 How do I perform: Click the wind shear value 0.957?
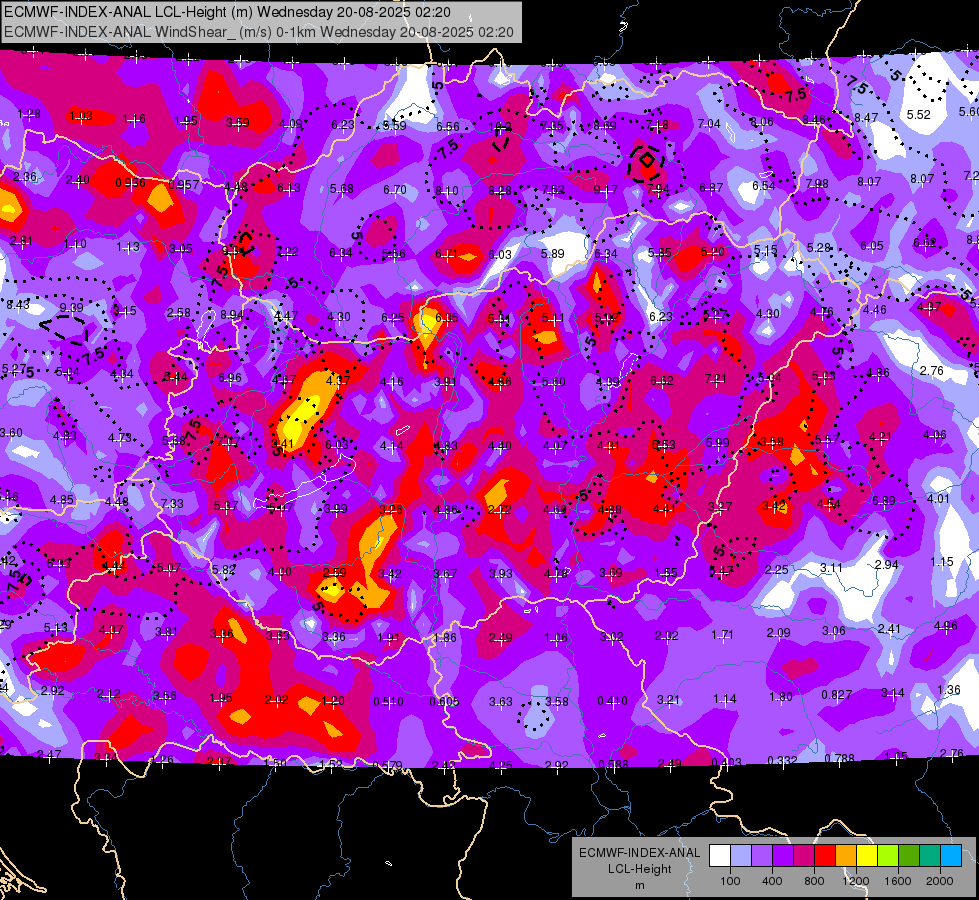184,185
